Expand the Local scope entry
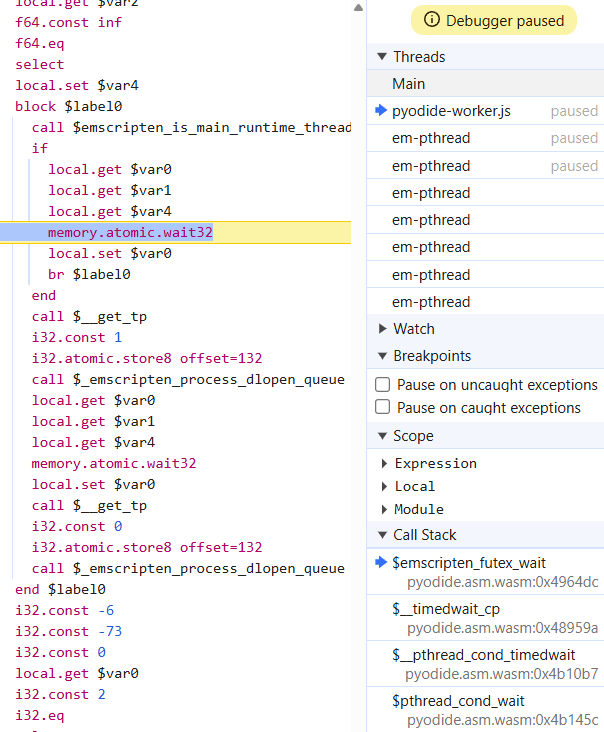This screenshot has height=732, width=604. coord(385,487)
